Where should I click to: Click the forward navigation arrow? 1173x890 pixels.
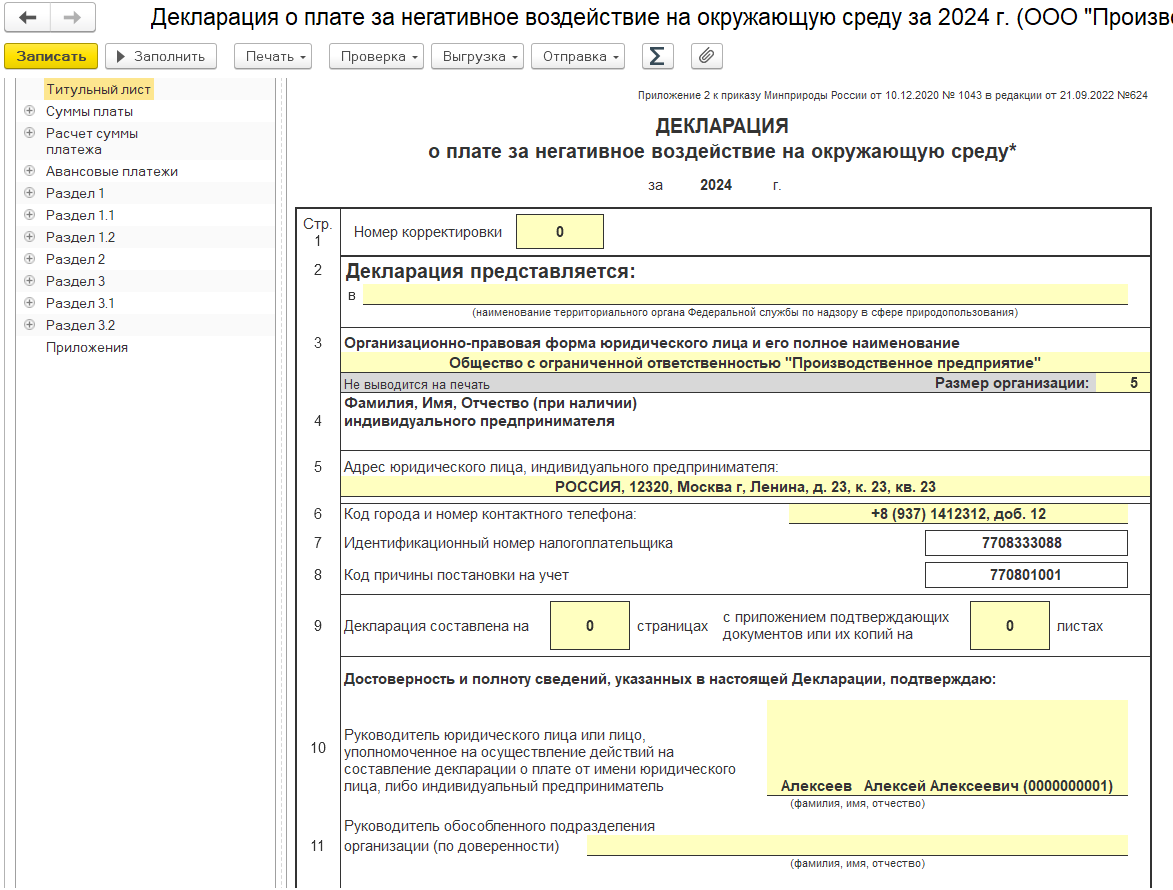point(72,18)
